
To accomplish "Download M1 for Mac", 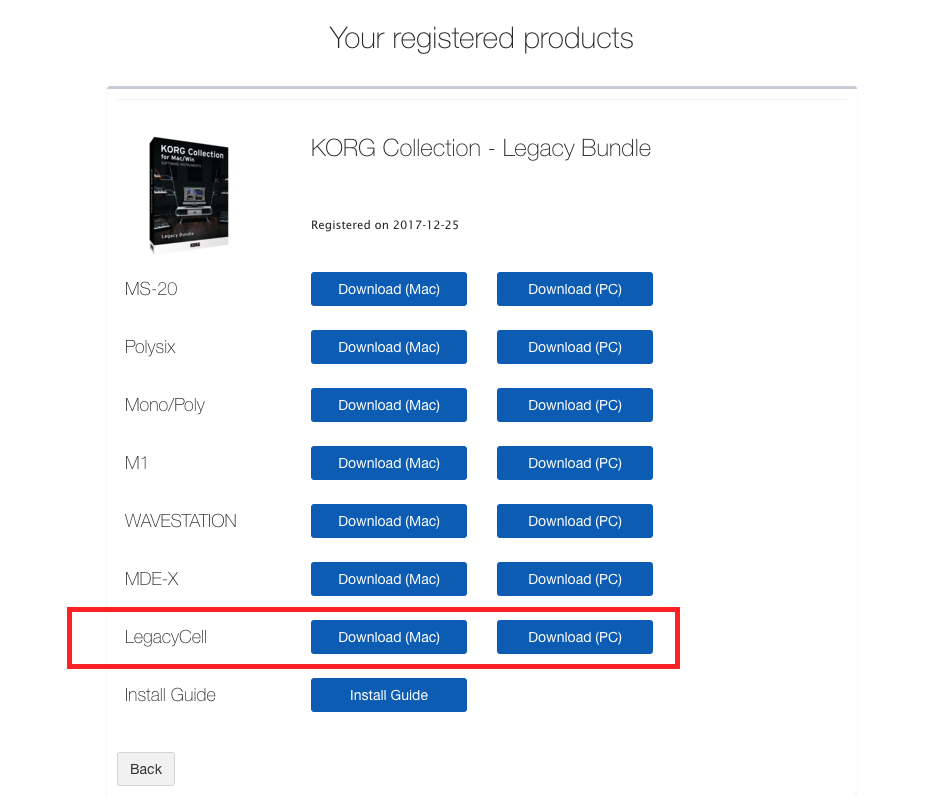I will tap(388, 463).
